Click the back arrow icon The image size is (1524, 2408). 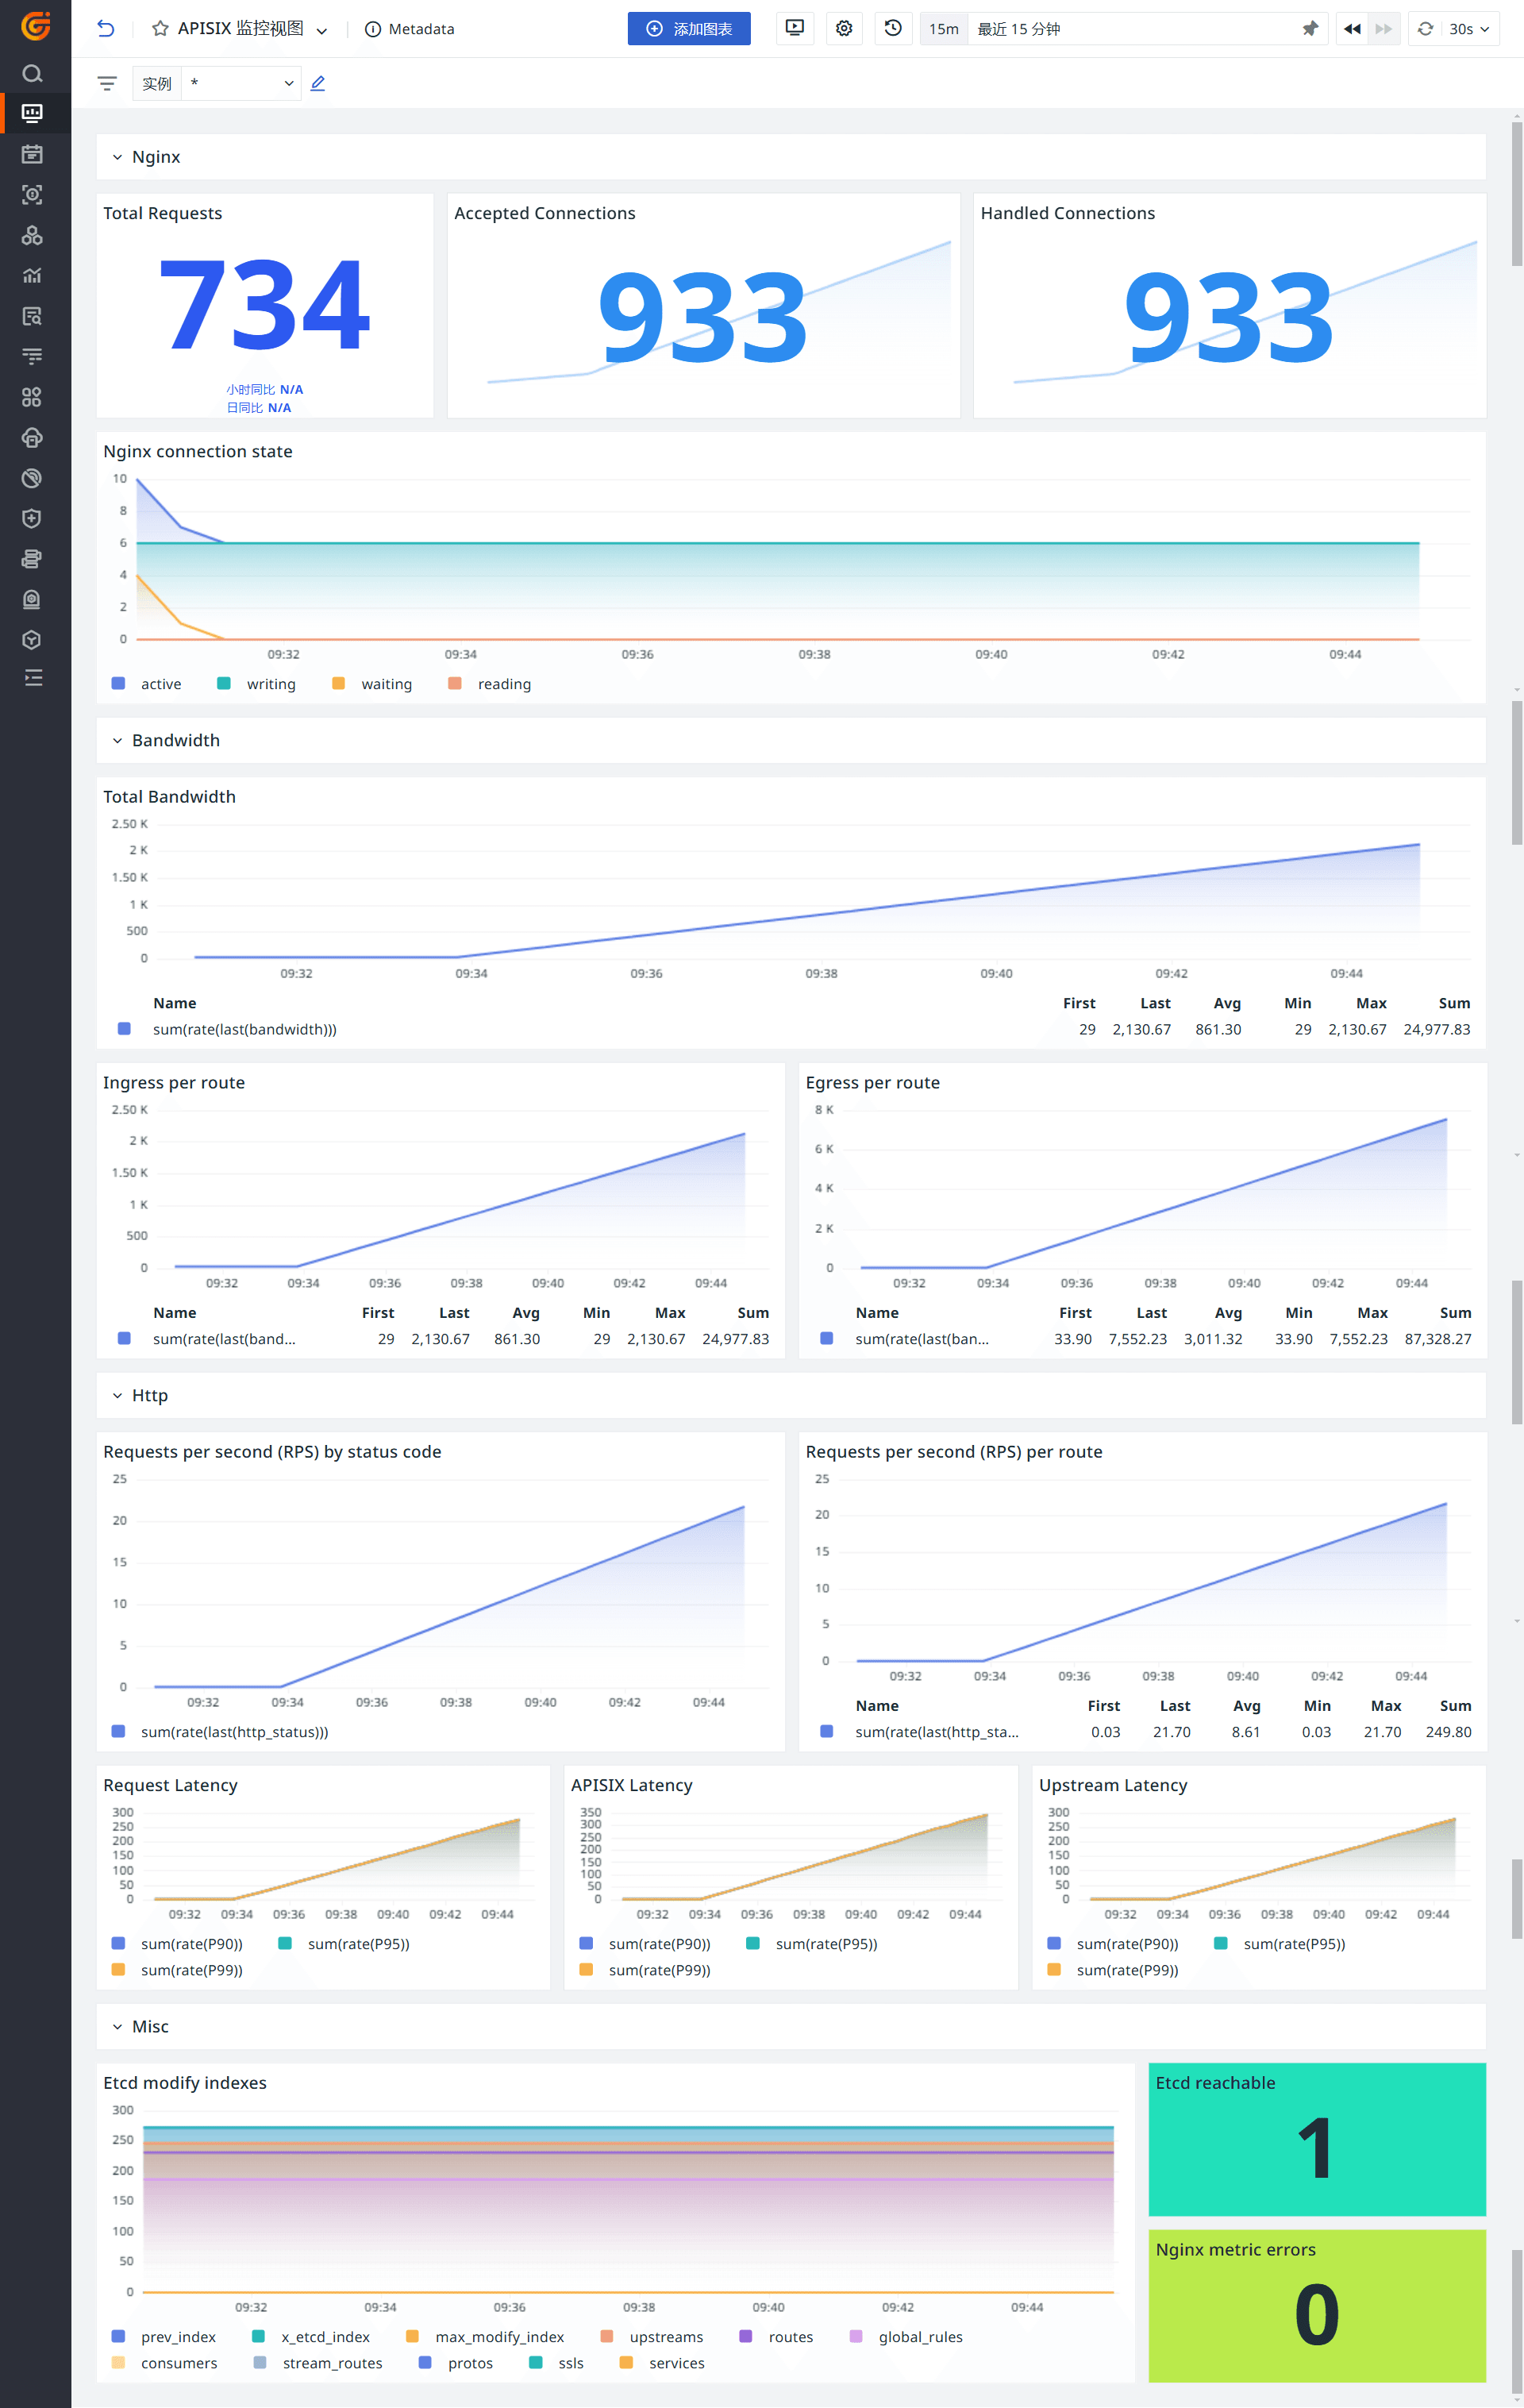click(x=106, y=29)
